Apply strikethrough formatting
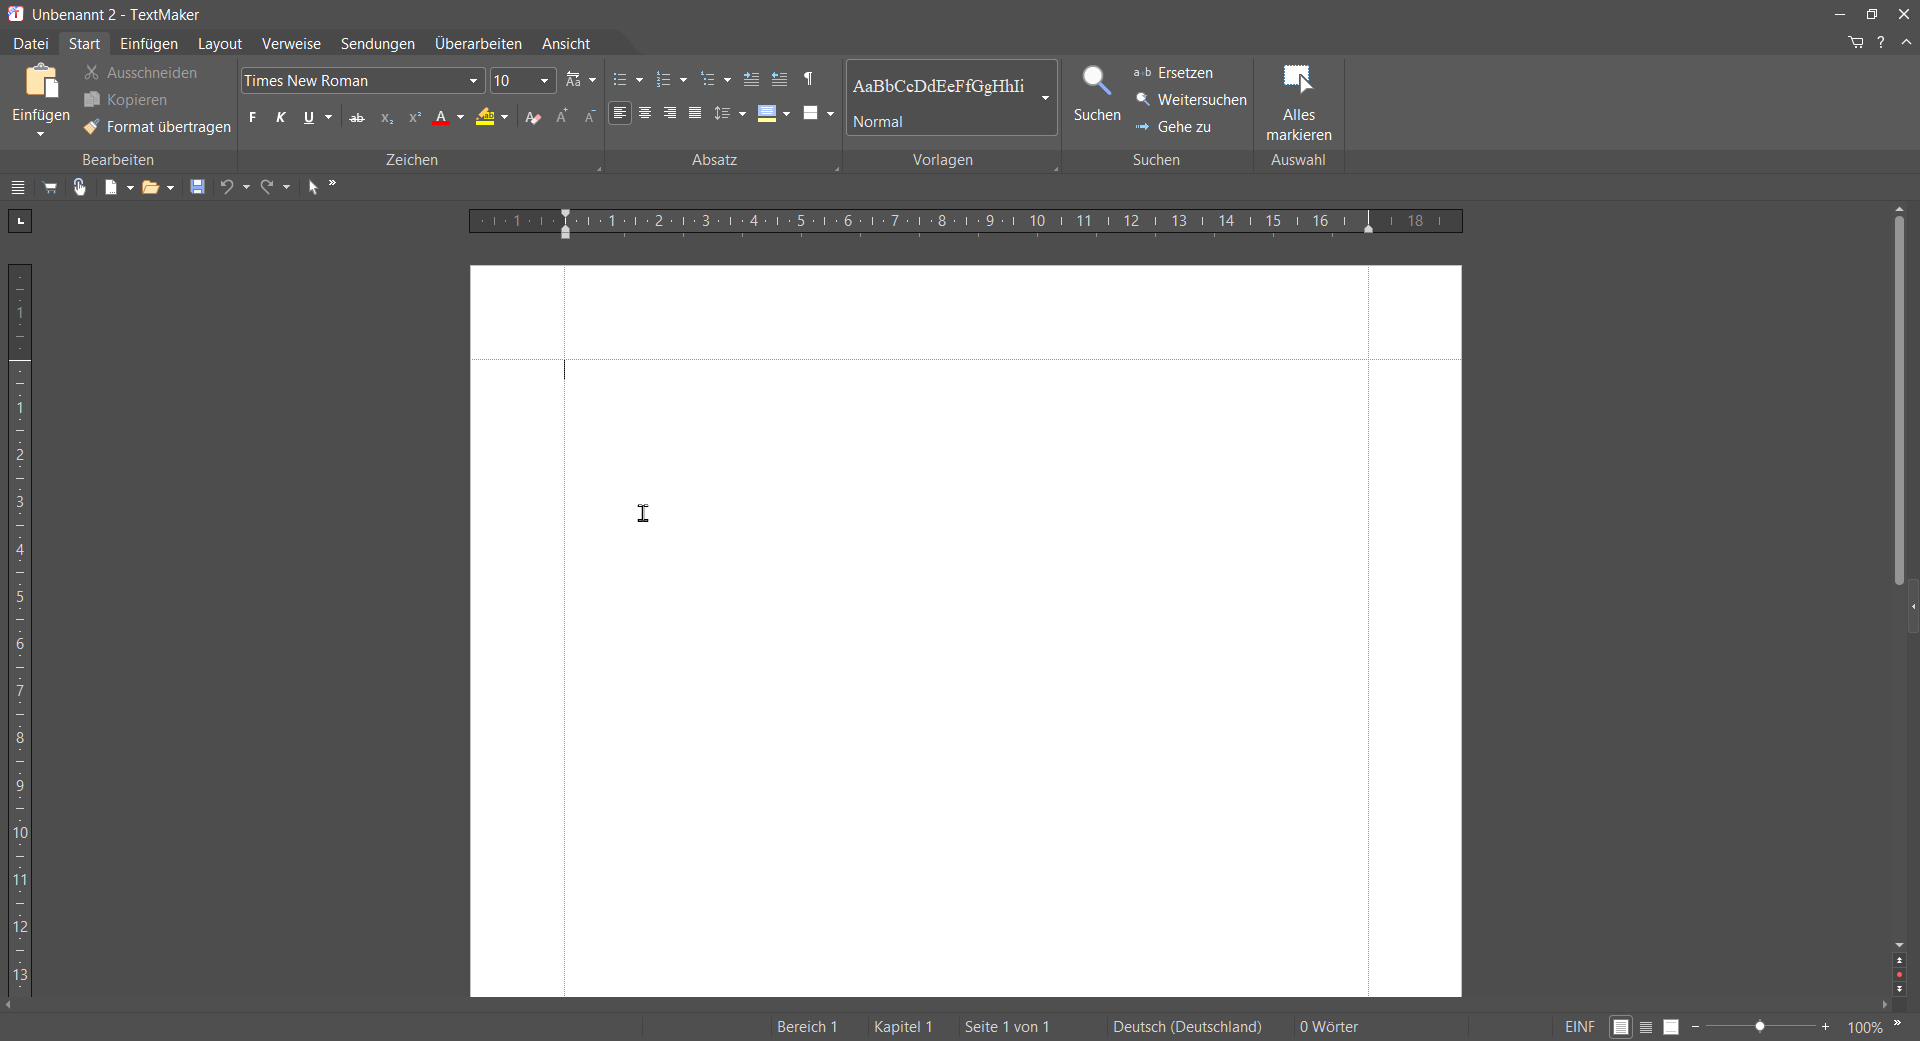 357,117
